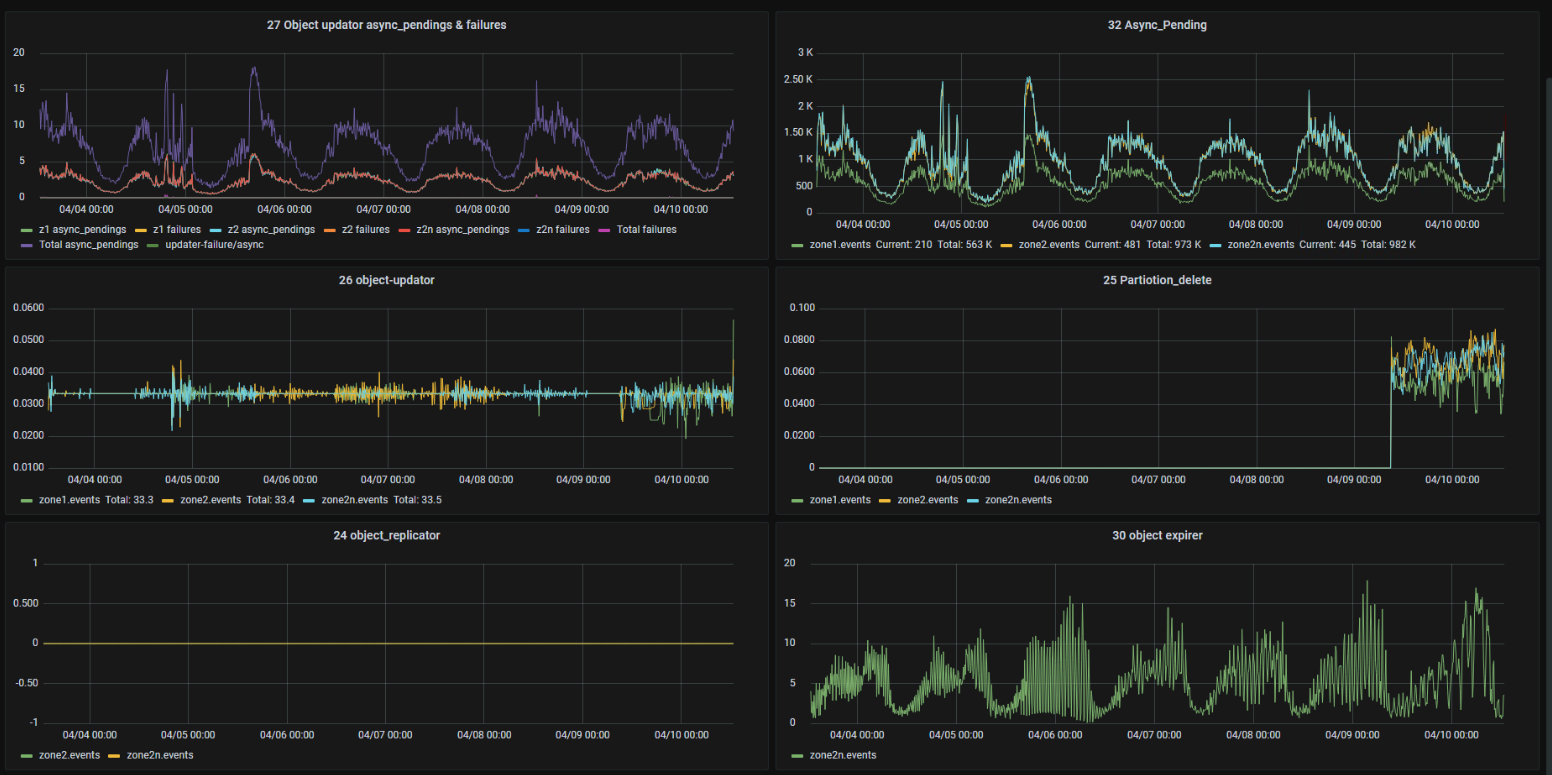This screenshot has height=775, width=1552.
Task: Open the '24 object_replicator' panel title menu
Action: click(x=386, y=535)
